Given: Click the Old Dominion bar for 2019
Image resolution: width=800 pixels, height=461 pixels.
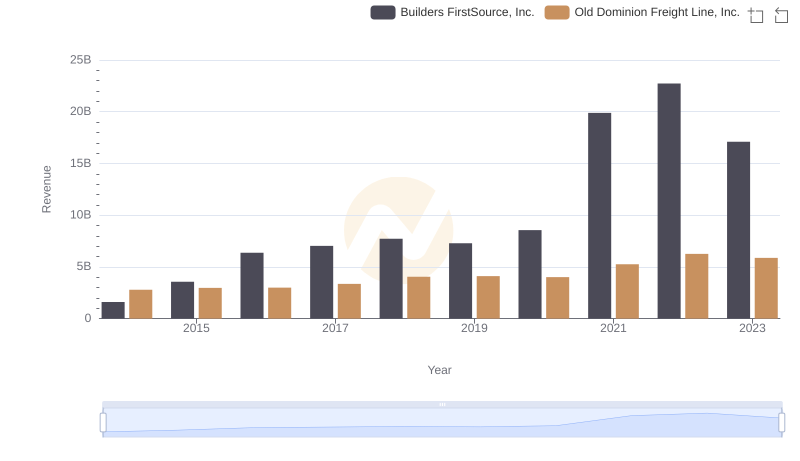Looking at the screenshot, I should click(488, 297).
